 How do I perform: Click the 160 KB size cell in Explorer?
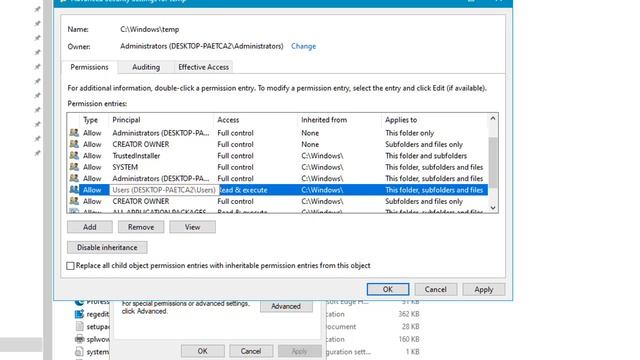click(x=409, y=339)
